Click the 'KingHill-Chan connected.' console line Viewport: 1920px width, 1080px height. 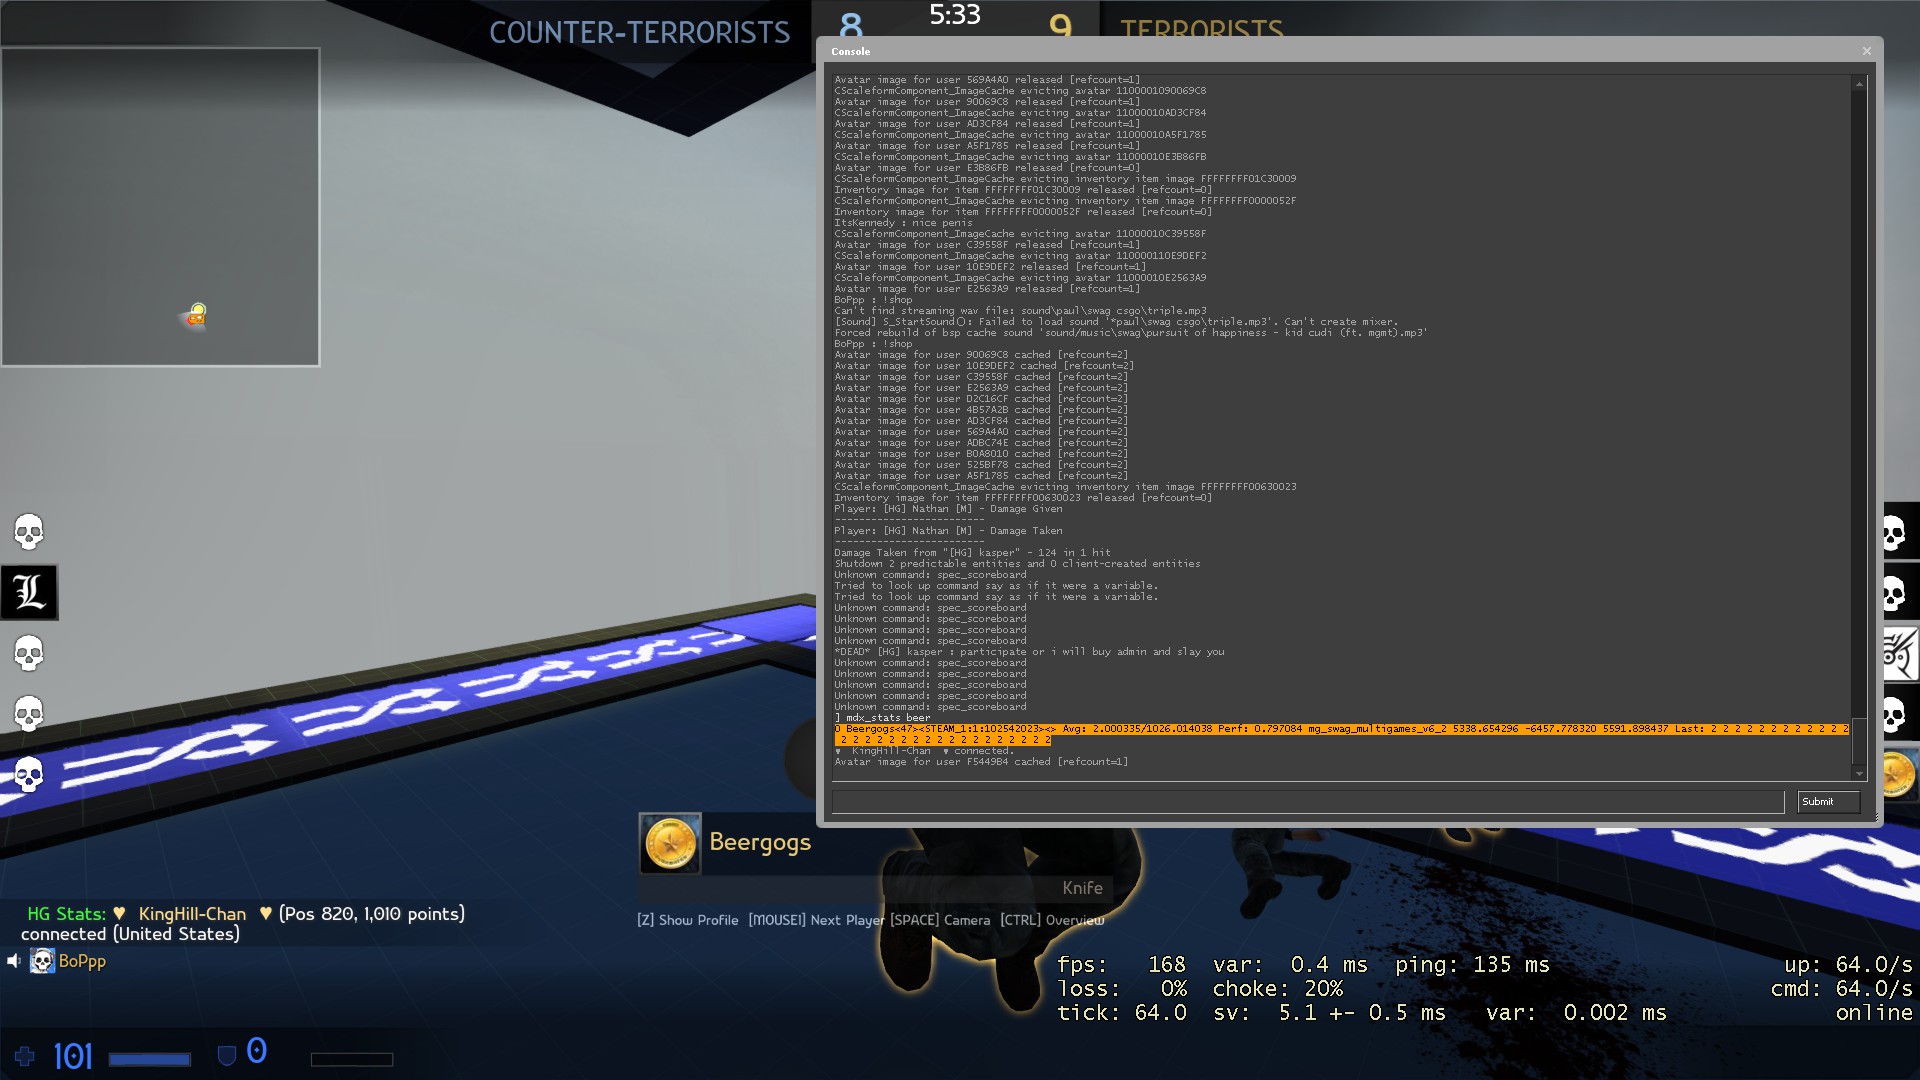[x=924, y=751]
